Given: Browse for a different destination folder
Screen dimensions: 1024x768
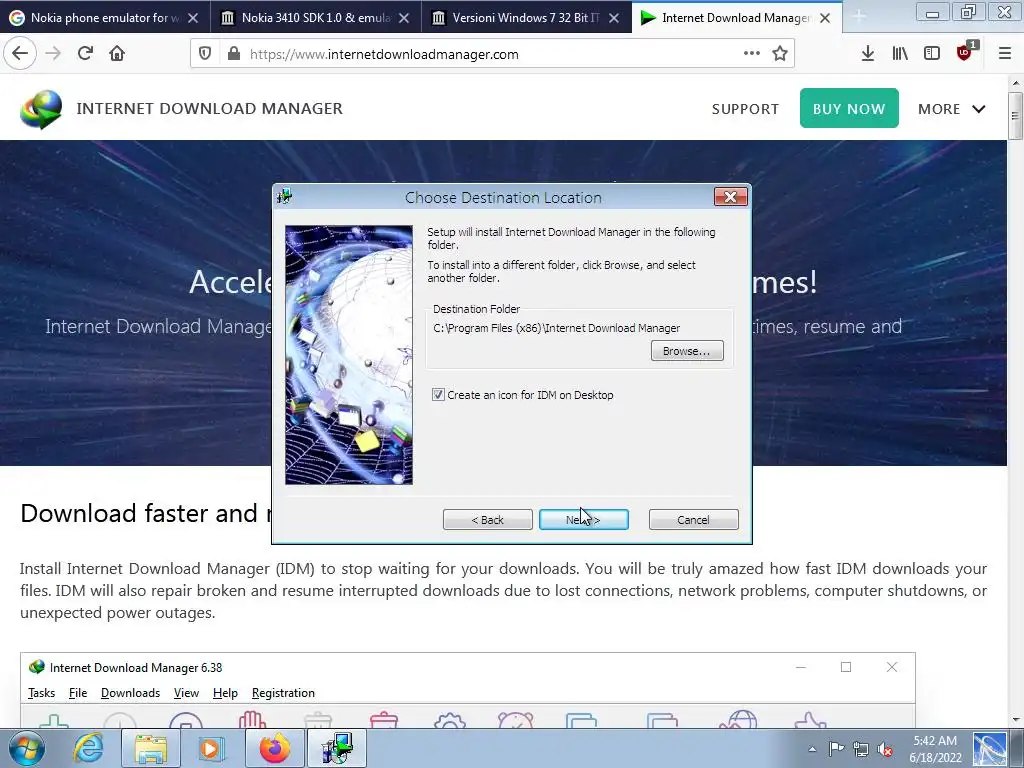Looking at the screenshot, I should [x=686, y=351].
